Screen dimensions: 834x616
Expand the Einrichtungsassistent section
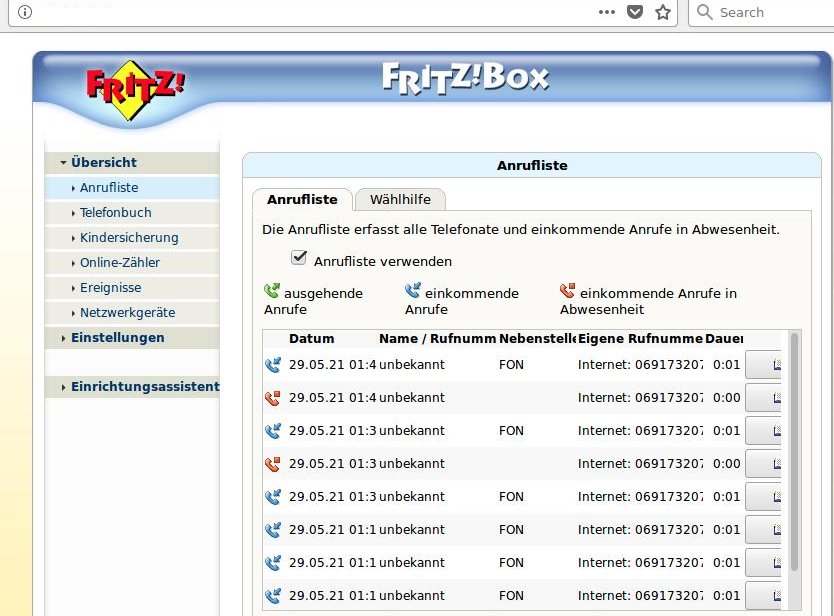(x=132, y=387)
